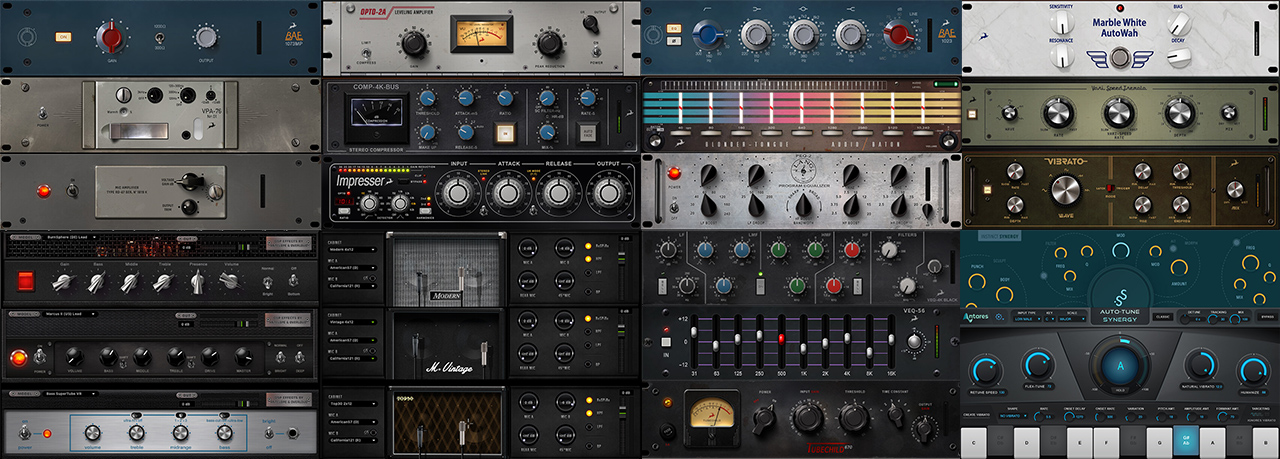The width and height of the screenshot is (1280, 459).
Task: Click the Top30 diamond-grille cabinet image
Action: tap(447, 422)
